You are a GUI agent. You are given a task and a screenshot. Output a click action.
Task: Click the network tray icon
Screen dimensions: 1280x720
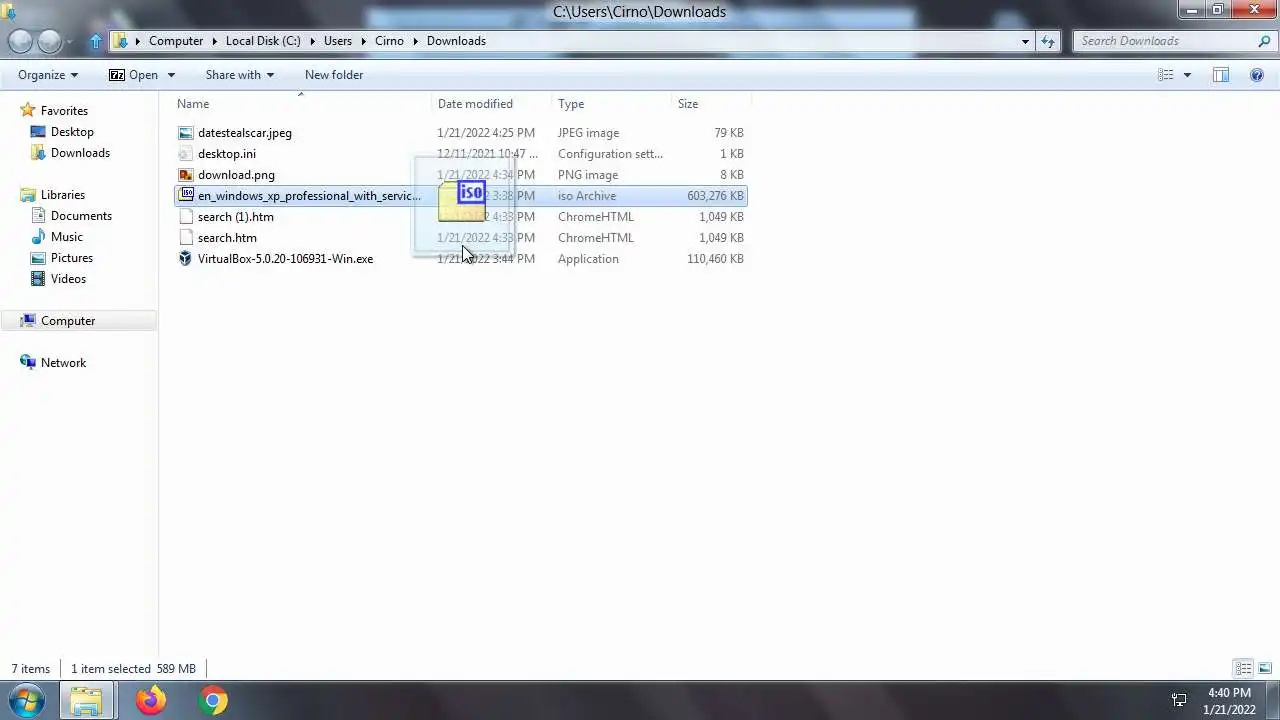pyautogui.click(x=1179, y=701)
